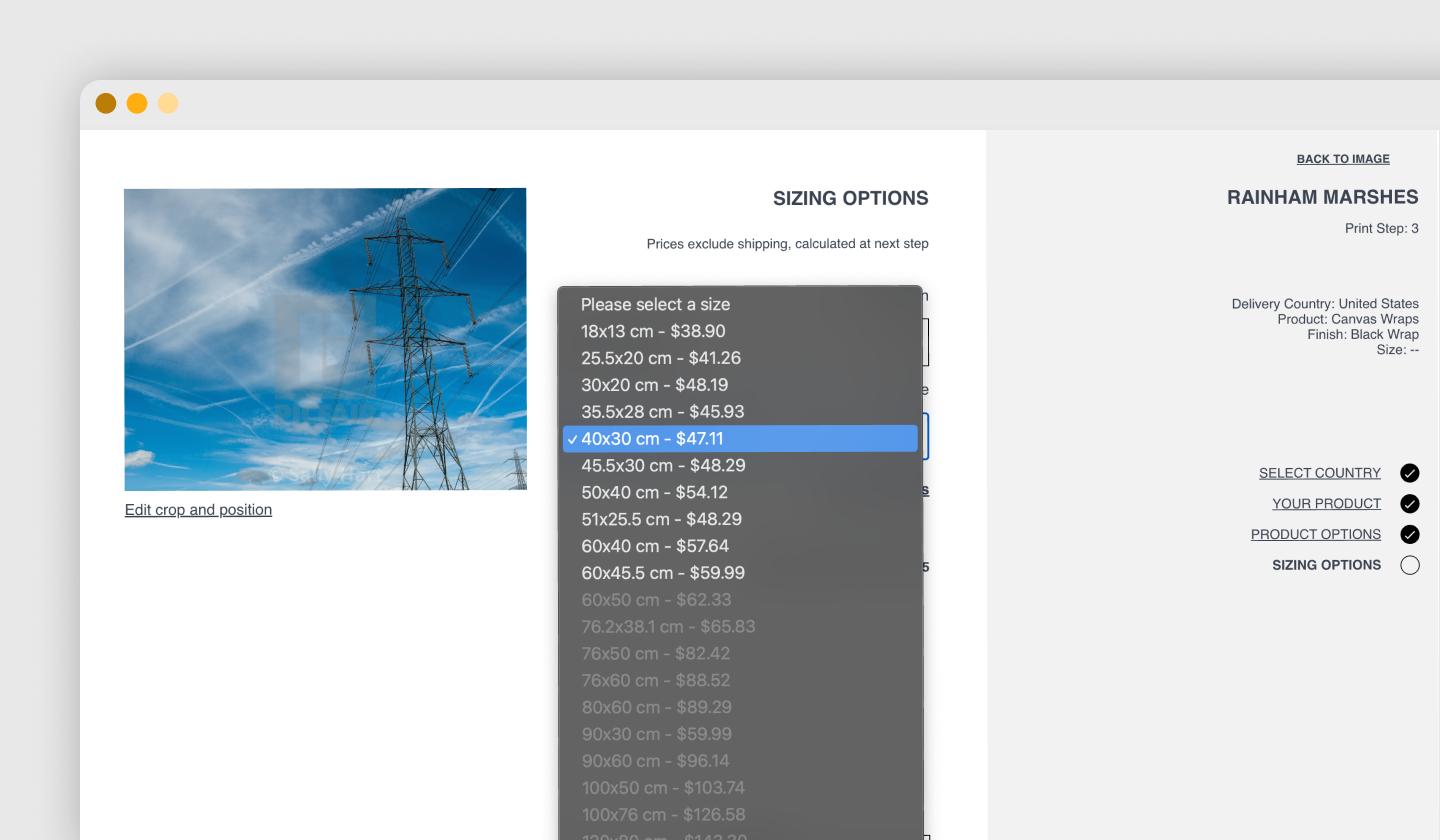Image resolution: width=1440 pixels, height=840 pixels.
Task: Choose the 25.5x20 cm - $41.26 option
Action: click(660, 358)
